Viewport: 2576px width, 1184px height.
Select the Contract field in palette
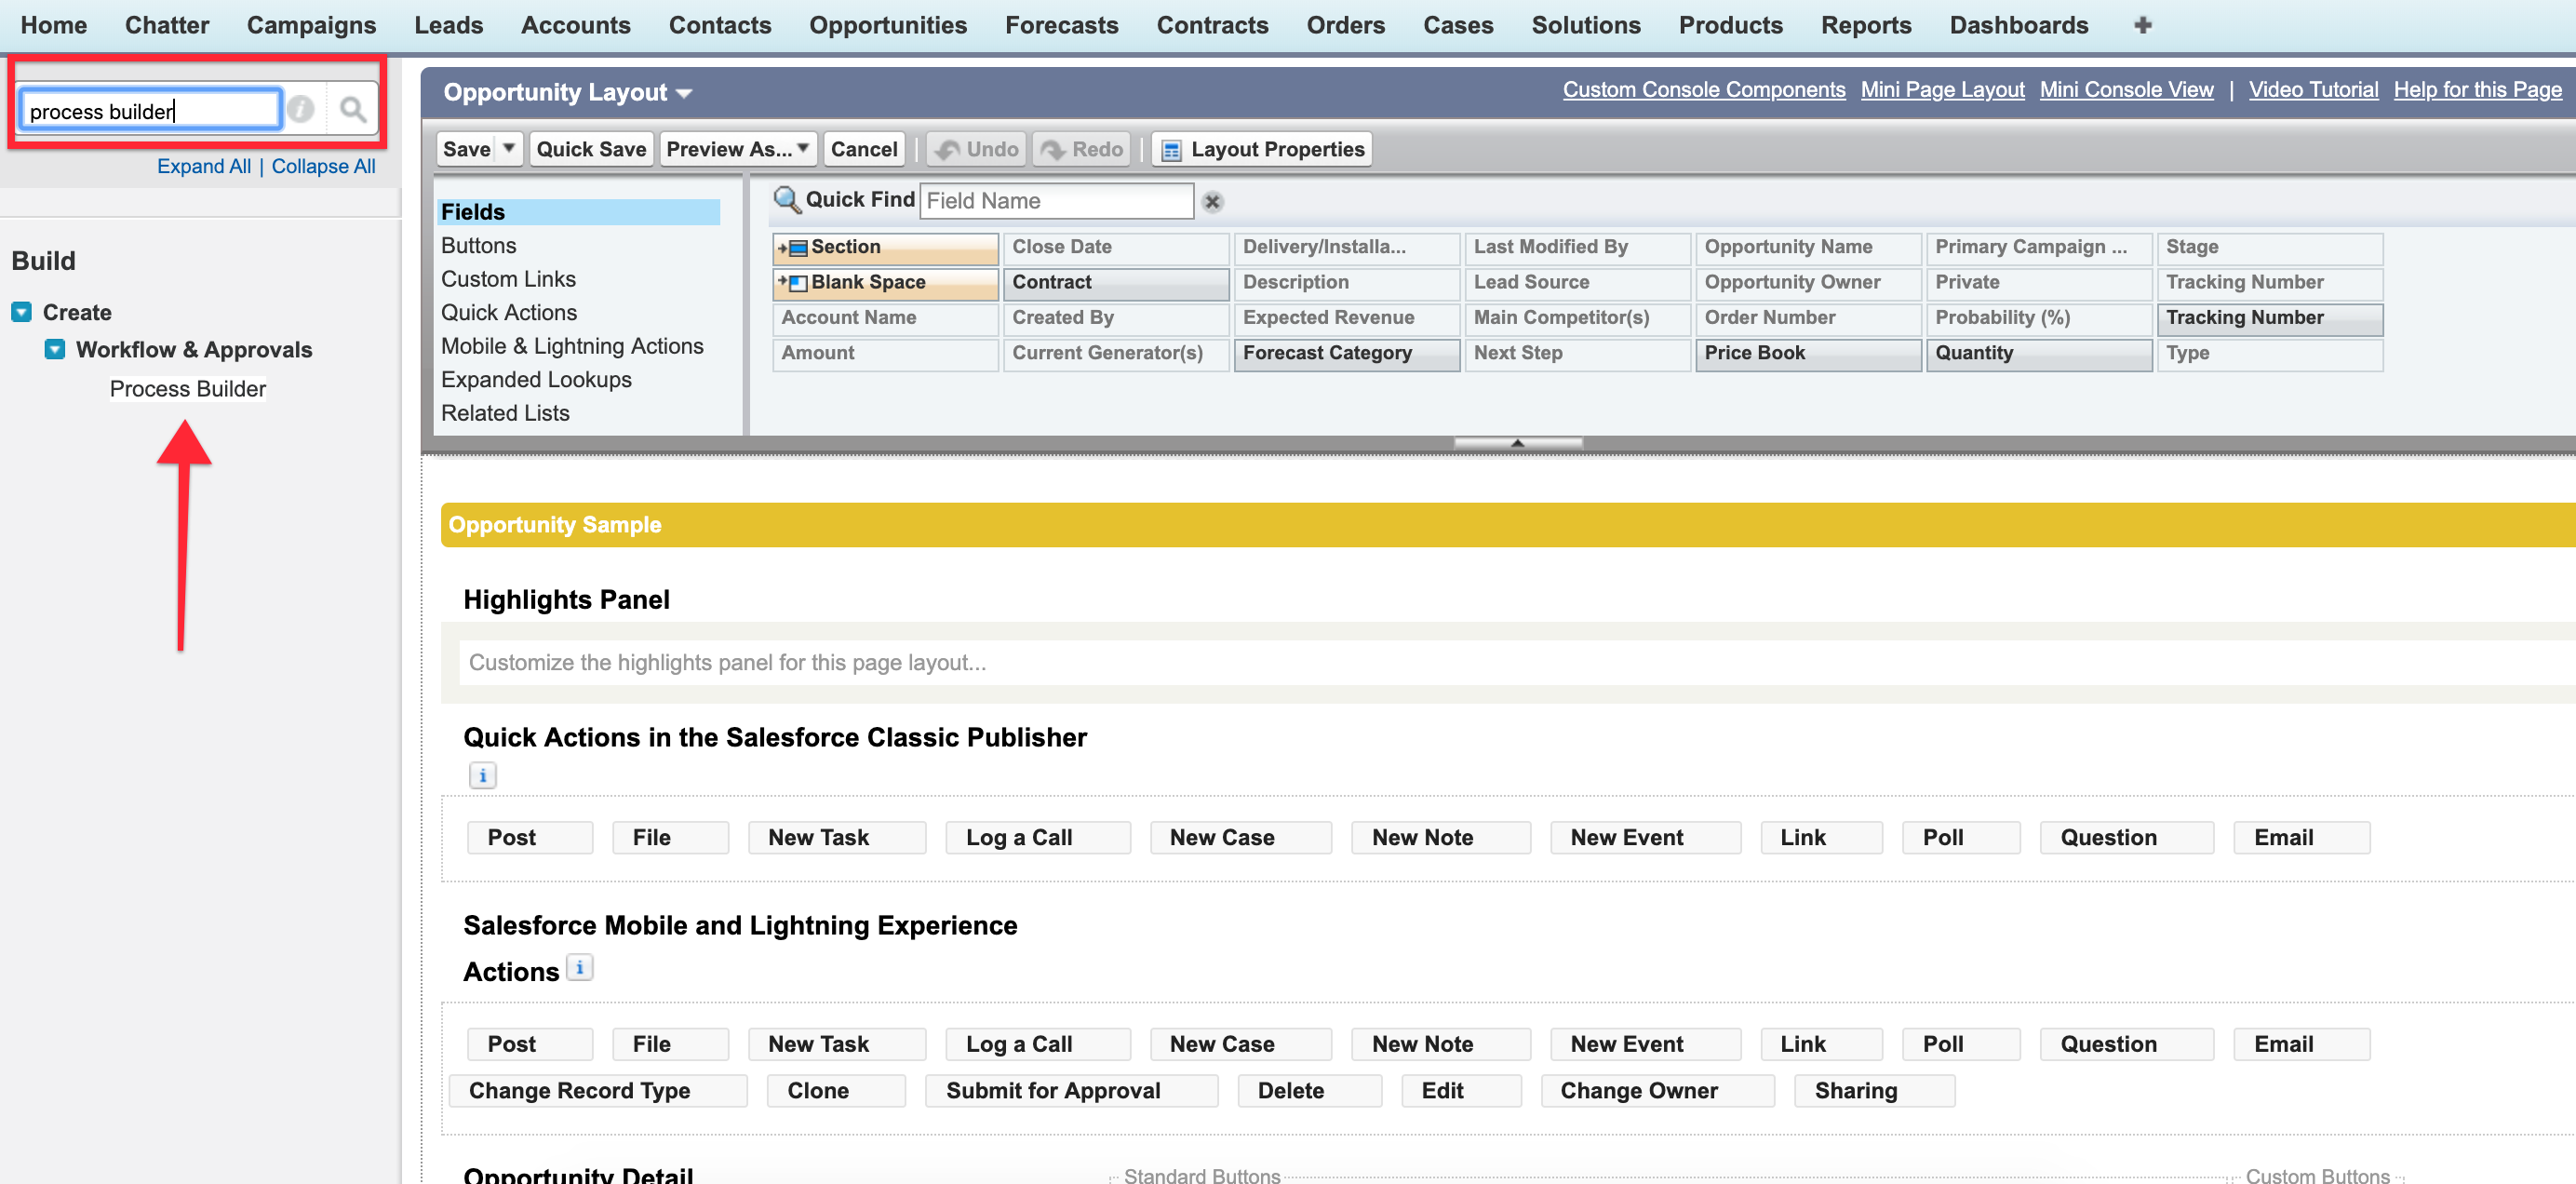(1115, 283)
